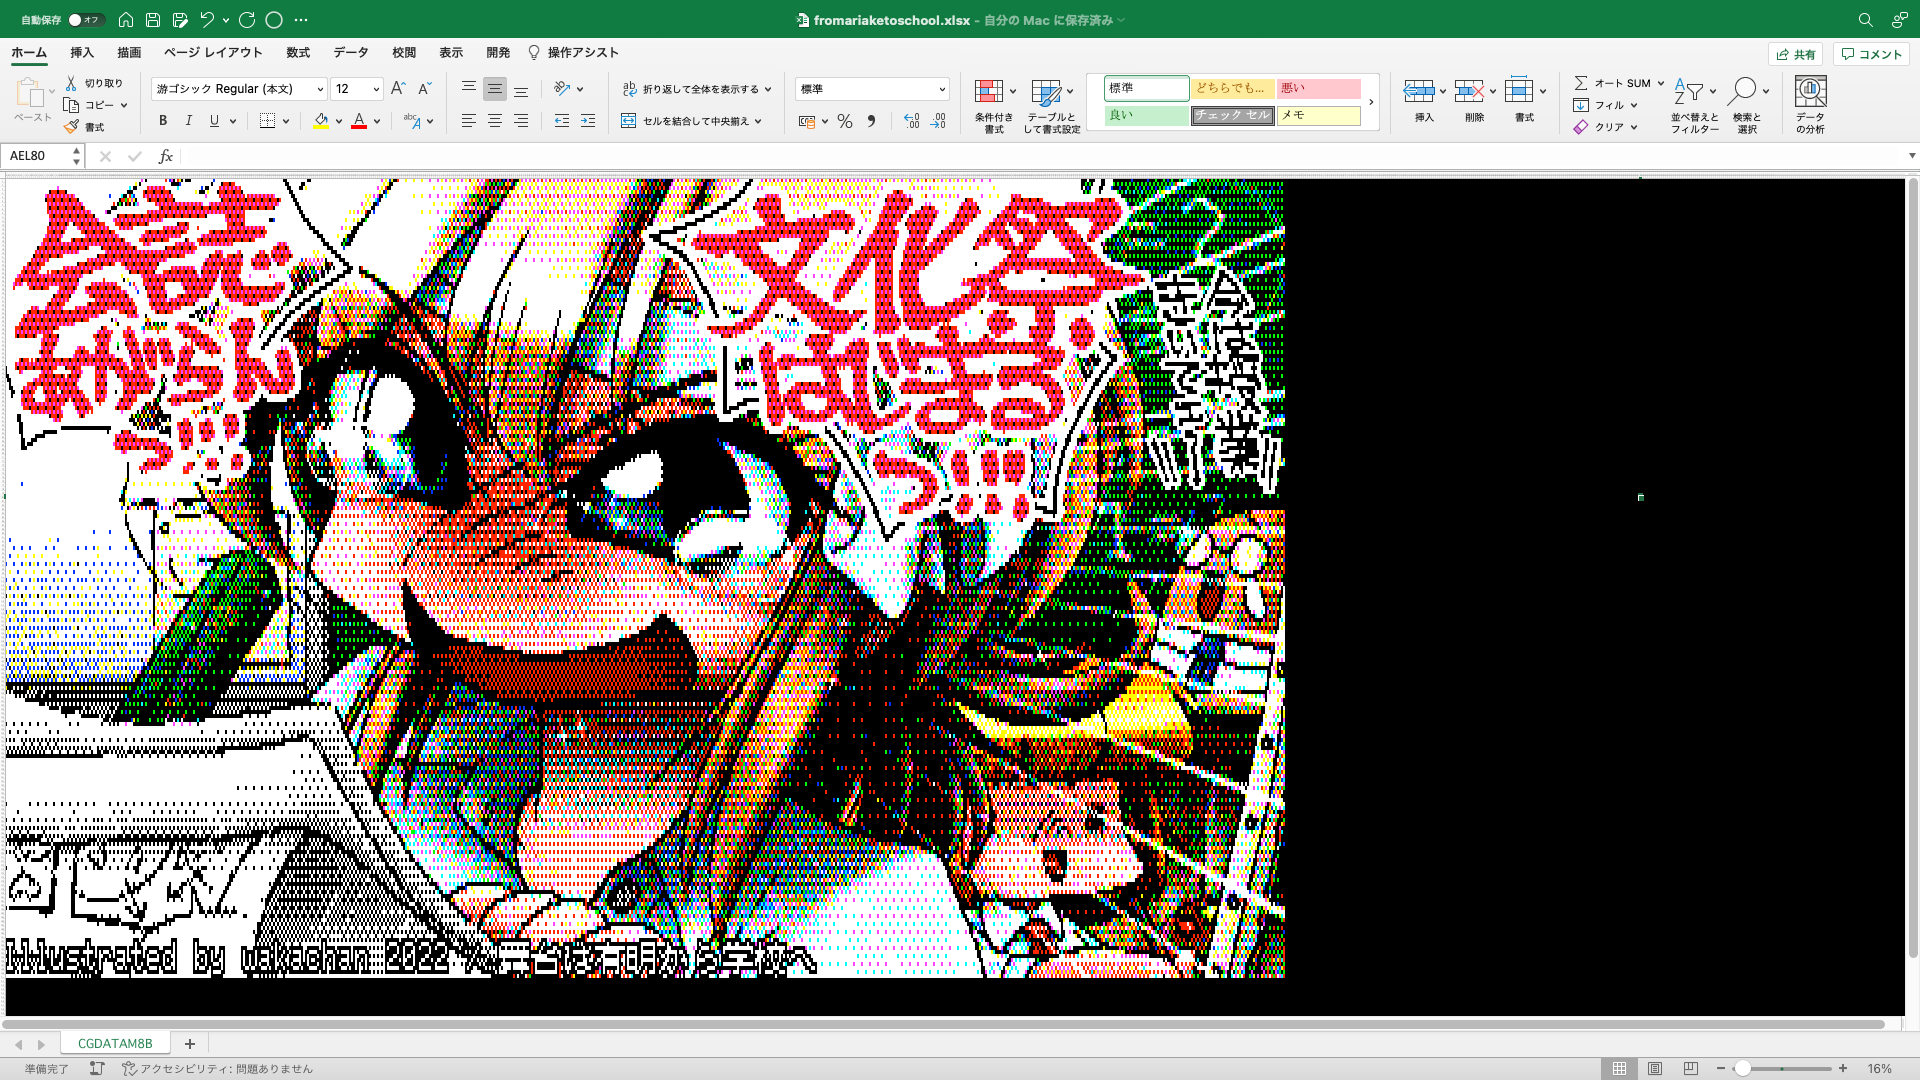Open 条件付き書式 conditional formatting

click(x=994, y=105)
